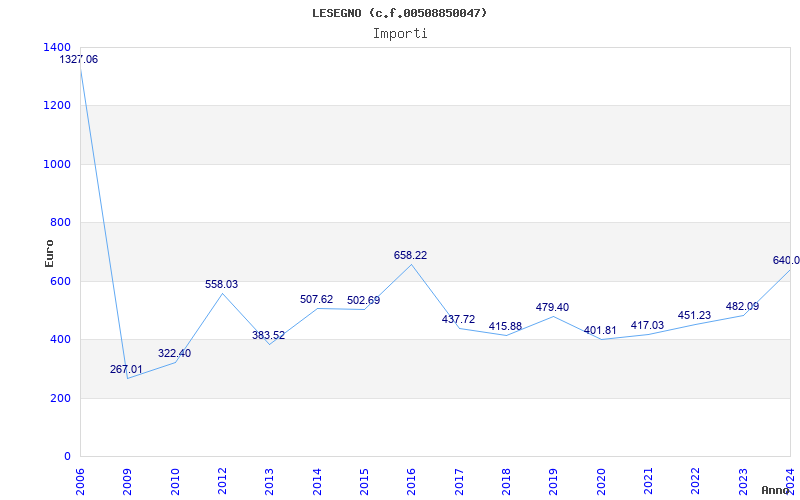The height and width of the screenshot is (500, 800).
Task: Click the 640.0 data label for 2024
Action: pos(786,260)
